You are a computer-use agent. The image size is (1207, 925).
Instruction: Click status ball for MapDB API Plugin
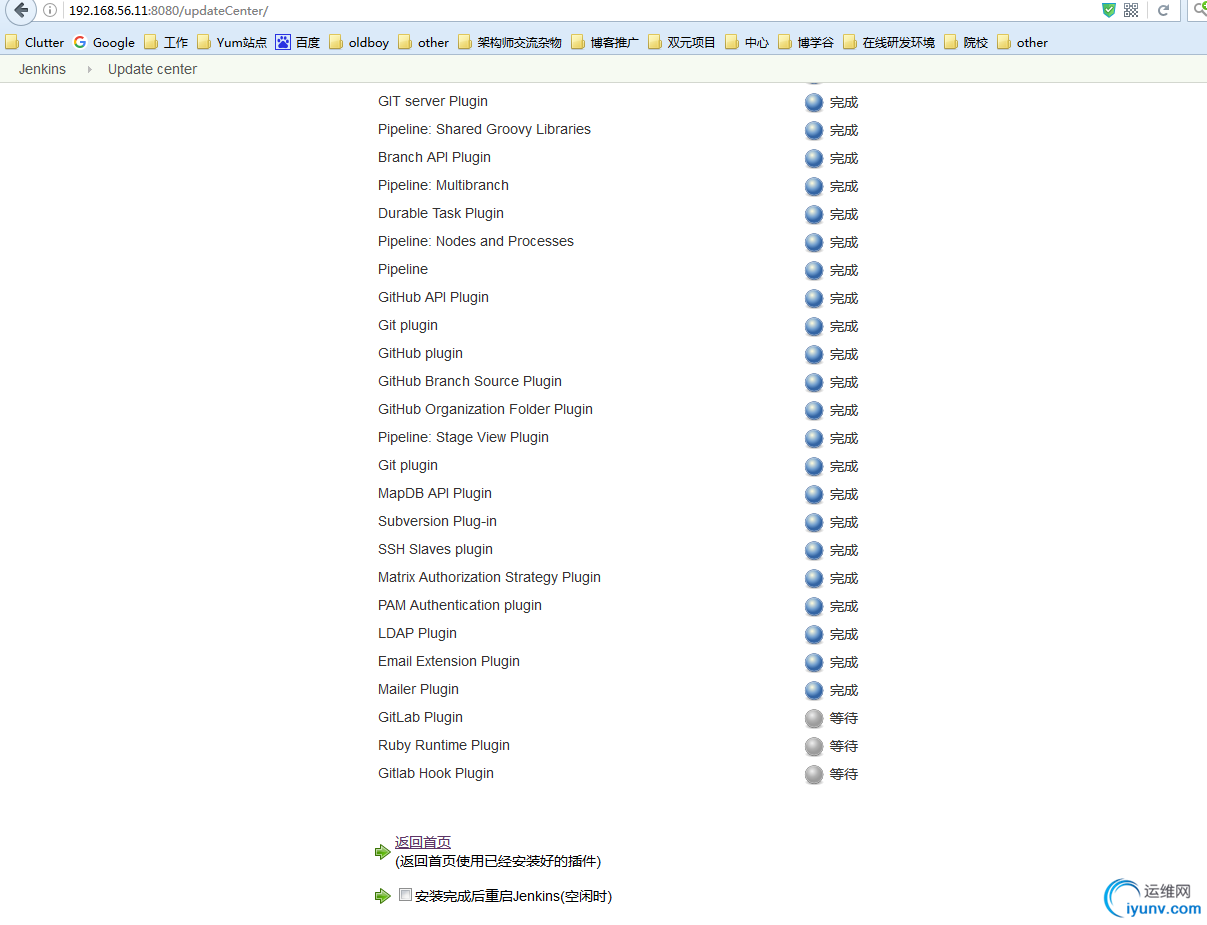coord(814,494)
